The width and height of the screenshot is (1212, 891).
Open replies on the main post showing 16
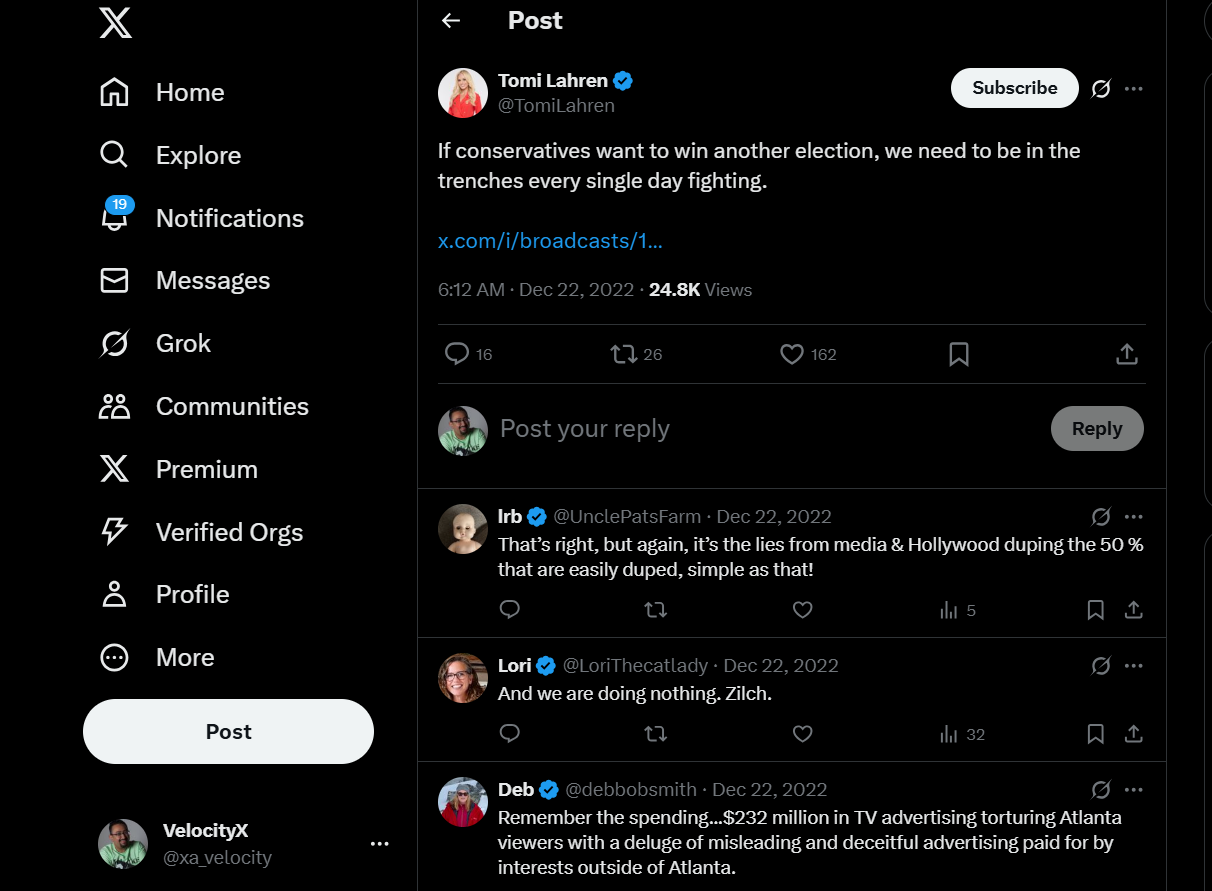tap(457, 354)
